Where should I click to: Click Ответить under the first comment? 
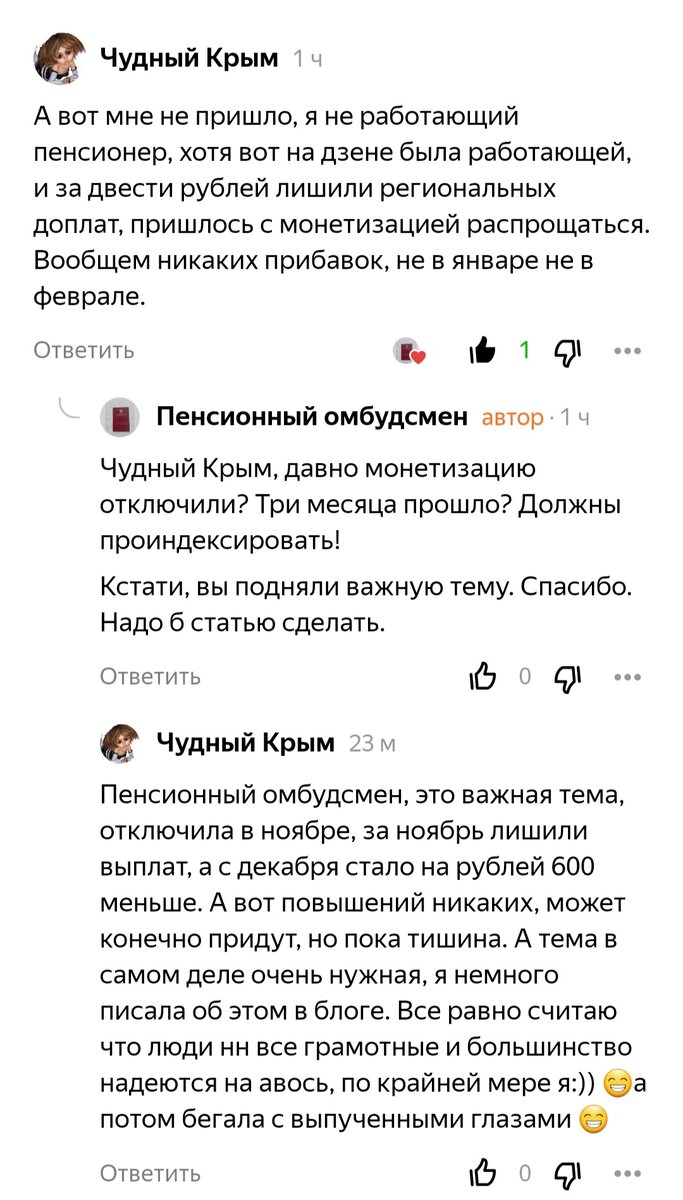[83, 350]
